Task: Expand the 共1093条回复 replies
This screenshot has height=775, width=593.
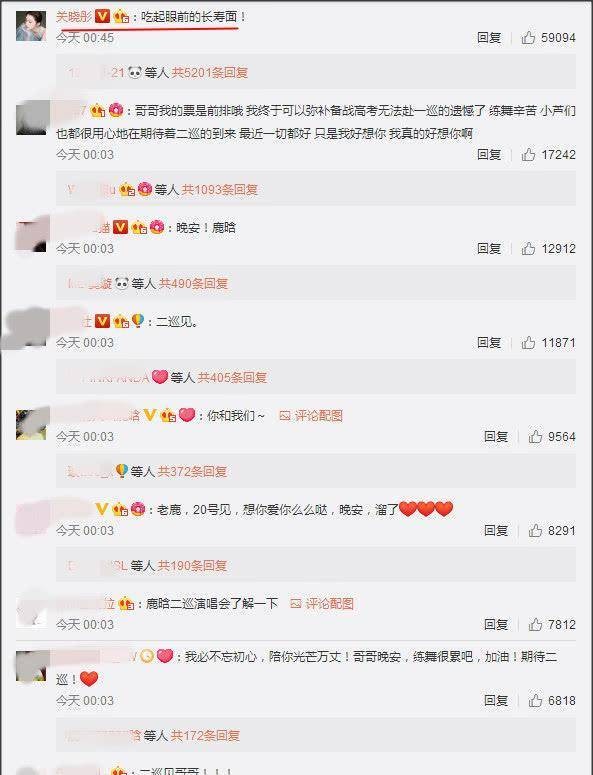Action: tap(219, 190)
